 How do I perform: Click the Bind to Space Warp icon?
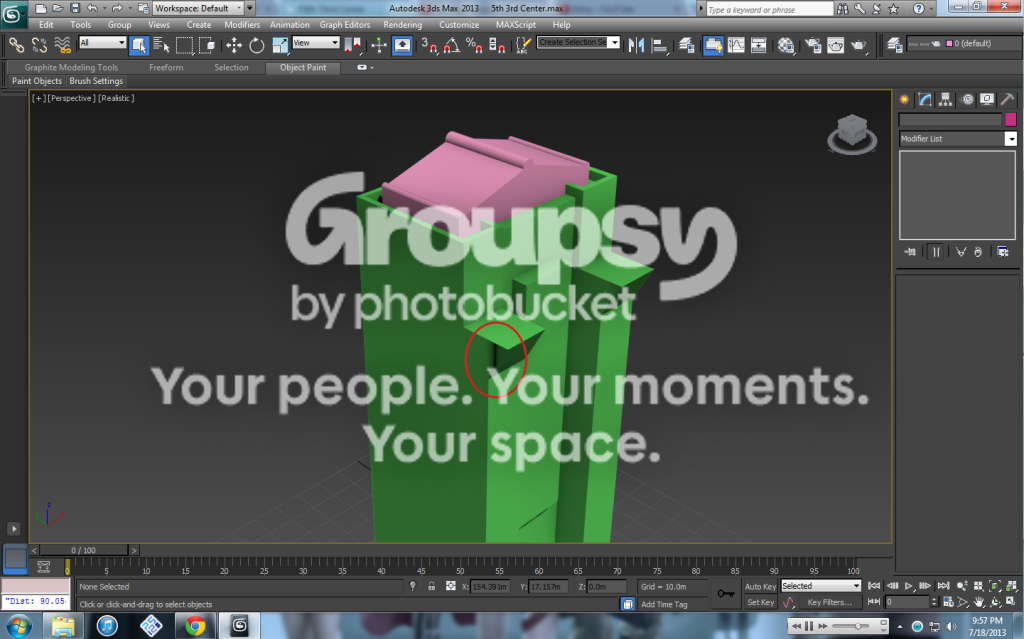[x=63, y=45]
